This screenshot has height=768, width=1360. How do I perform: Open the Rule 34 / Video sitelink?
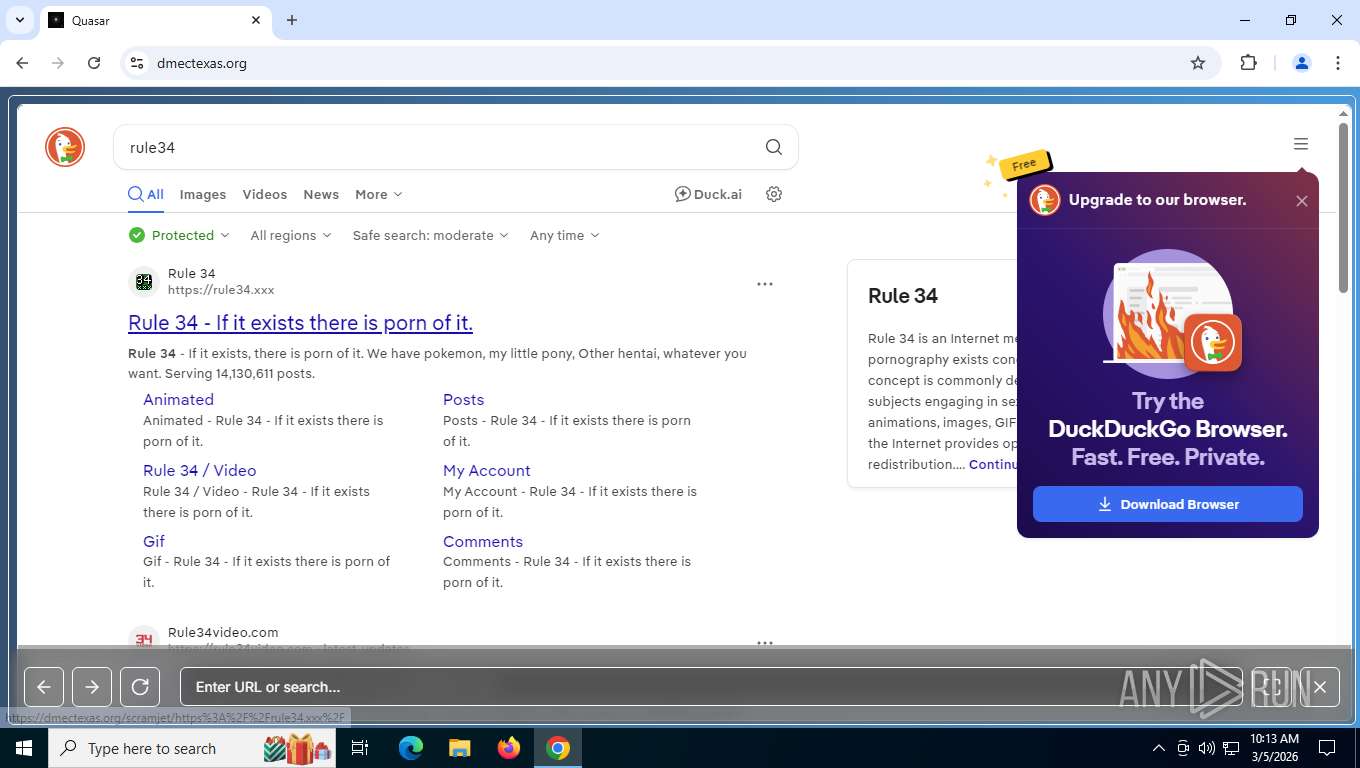click(199, 470)
